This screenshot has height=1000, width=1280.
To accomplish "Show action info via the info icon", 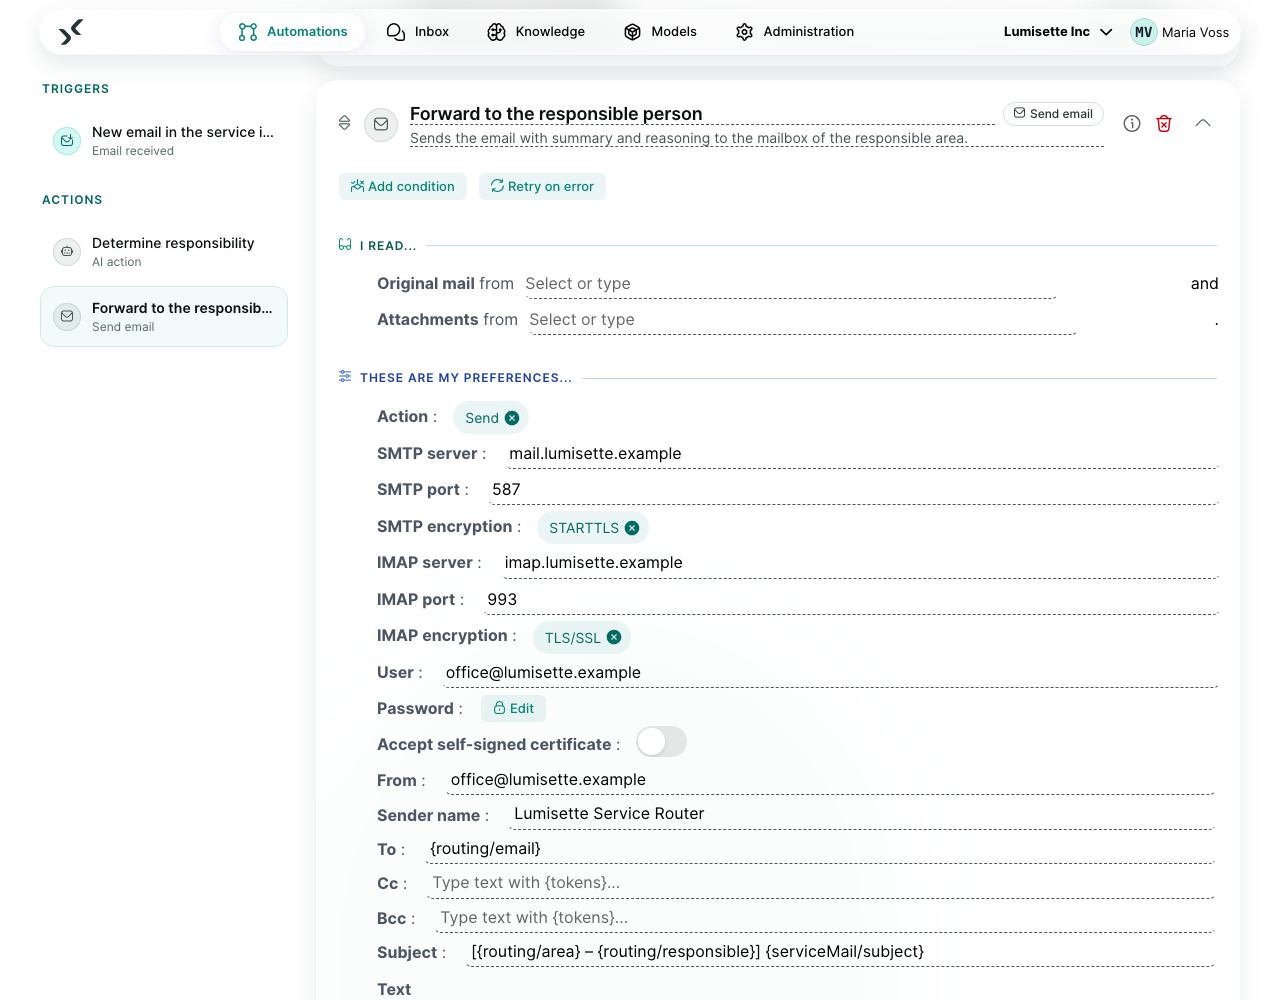I will pyautogui.click(x=1132, y=124).
